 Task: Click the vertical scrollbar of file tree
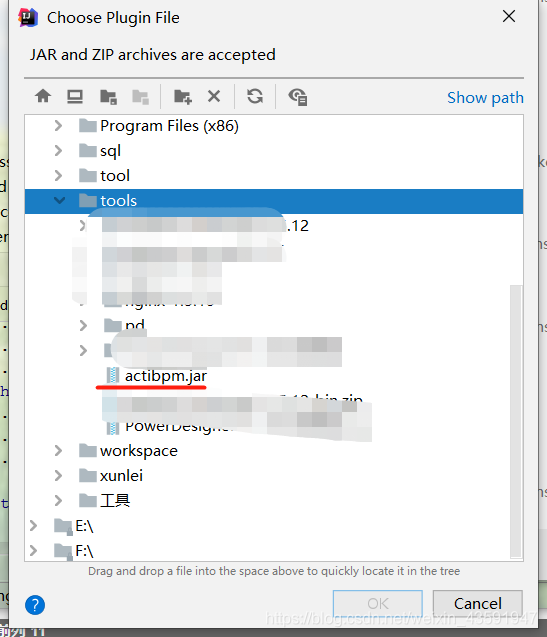click(x=516, y=421)
